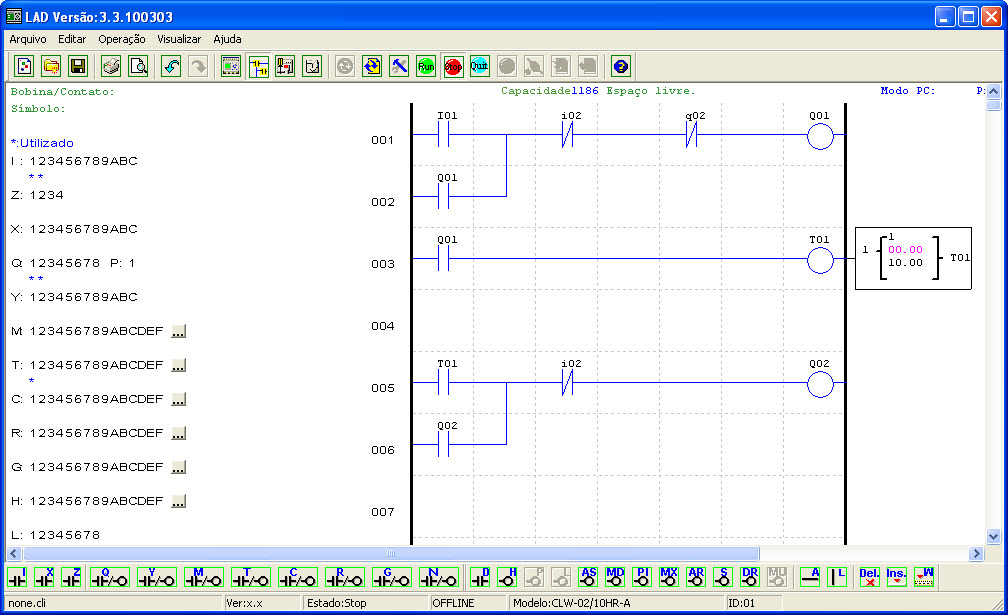Save the program with the floppy disk icon
The image size is (1008, 615).
78,66
